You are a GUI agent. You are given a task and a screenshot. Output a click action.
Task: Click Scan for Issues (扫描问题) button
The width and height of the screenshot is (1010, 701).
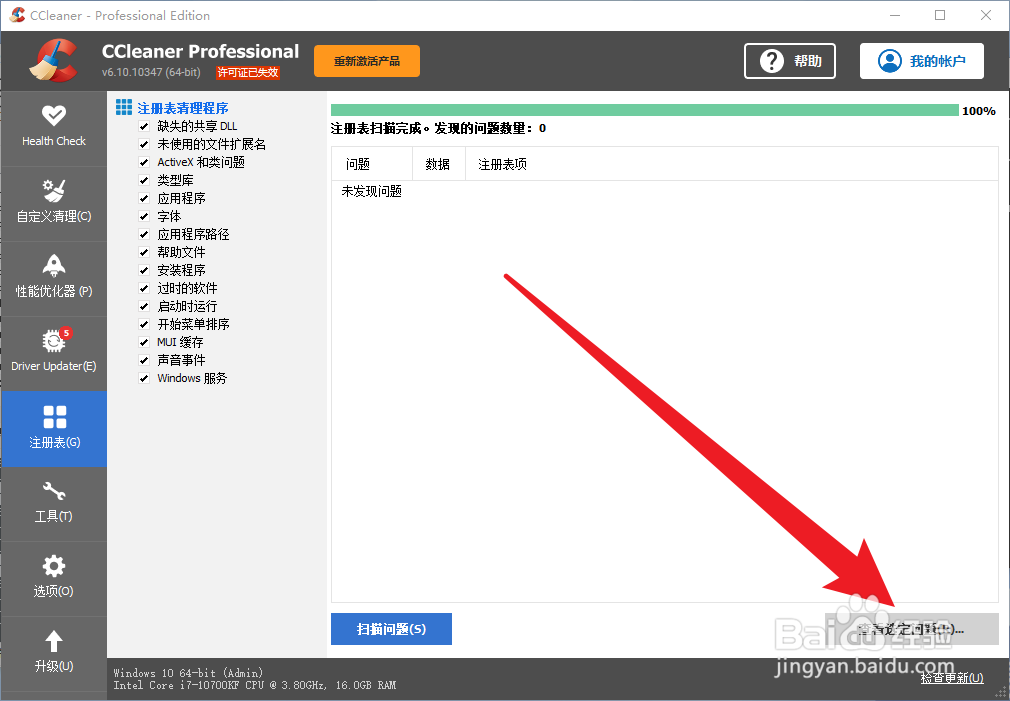(x=391, y=629)
